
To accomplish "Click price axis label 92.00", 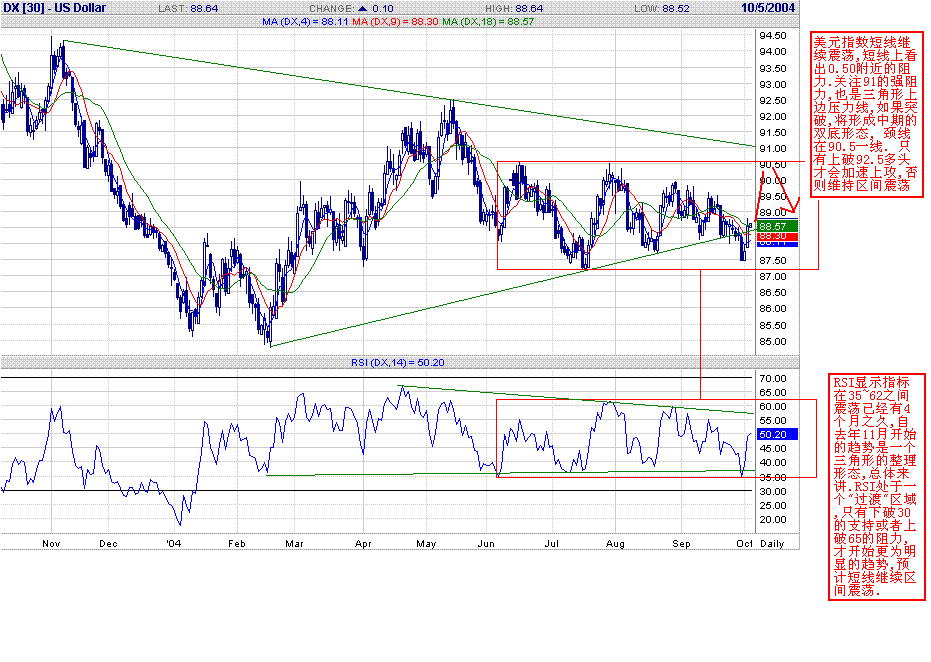I will tap(772, 116).
